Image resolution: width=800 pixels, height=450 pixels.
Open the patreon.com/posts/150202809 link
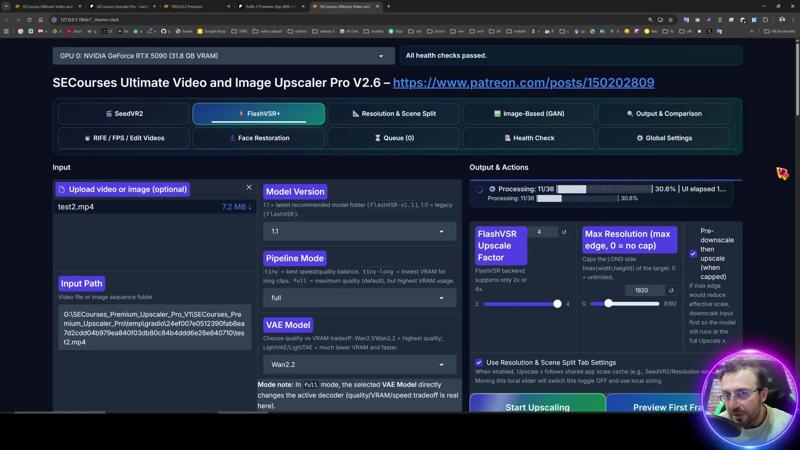pos(523,83)
